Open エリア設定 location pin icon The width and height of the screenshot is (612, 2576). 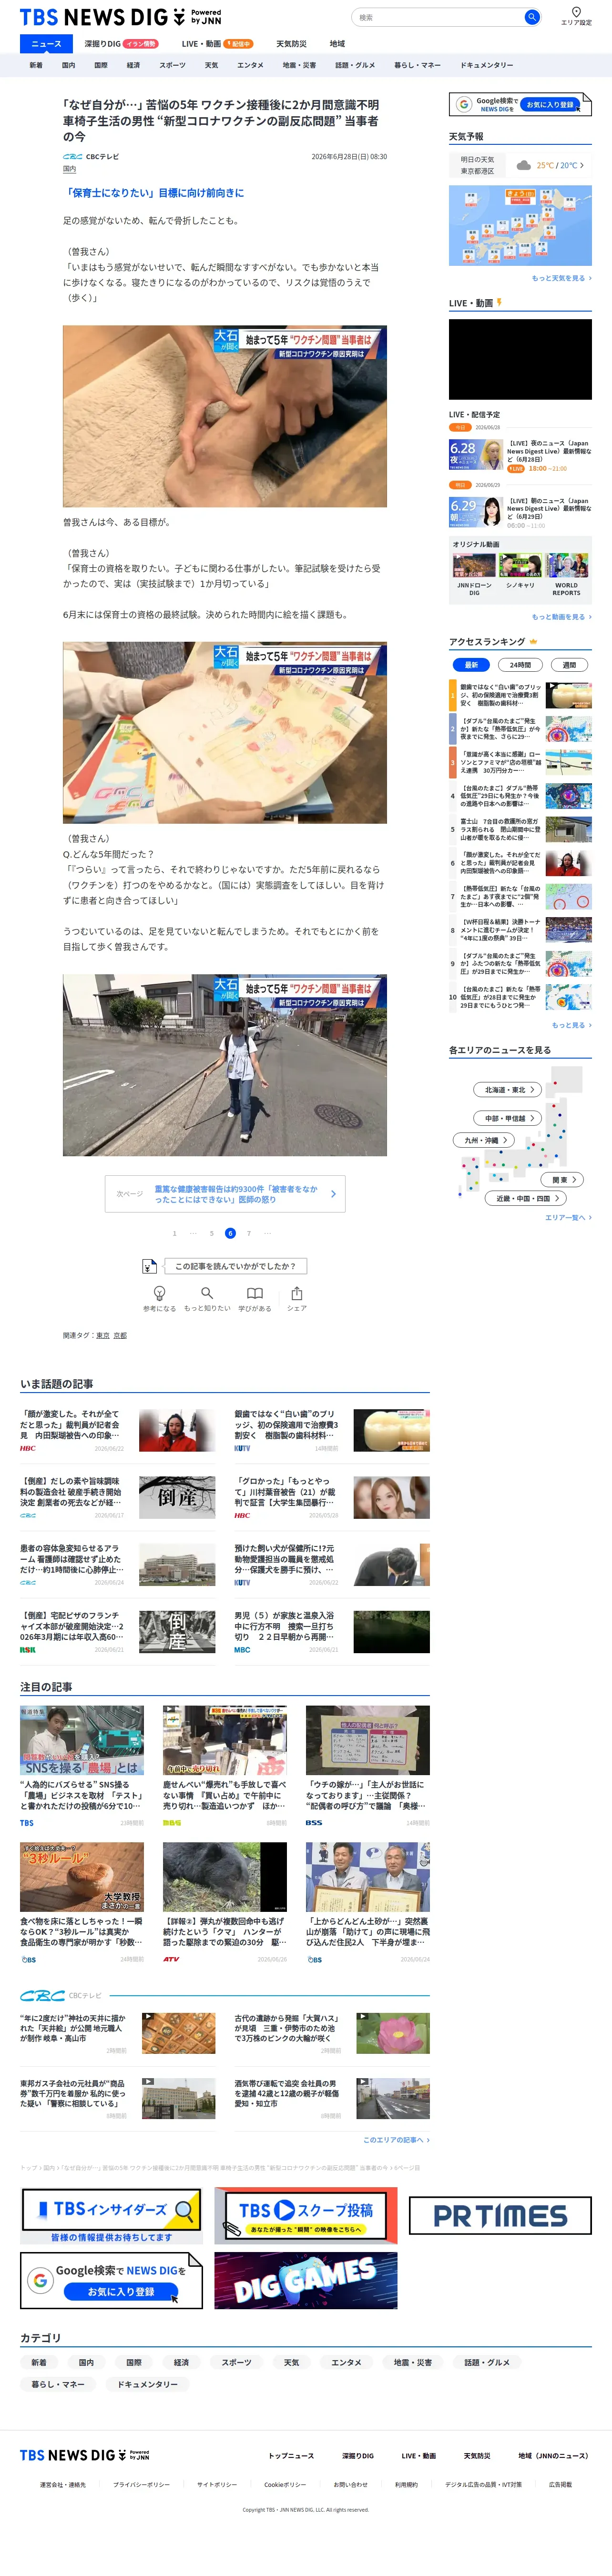point(576,12)
